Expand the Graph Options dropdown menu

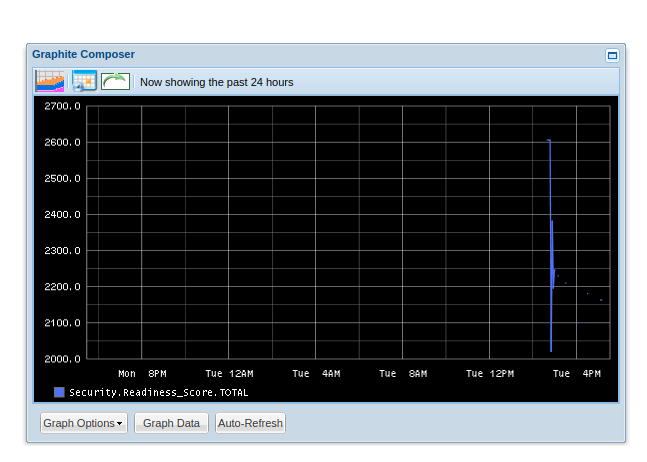[83, 423]
